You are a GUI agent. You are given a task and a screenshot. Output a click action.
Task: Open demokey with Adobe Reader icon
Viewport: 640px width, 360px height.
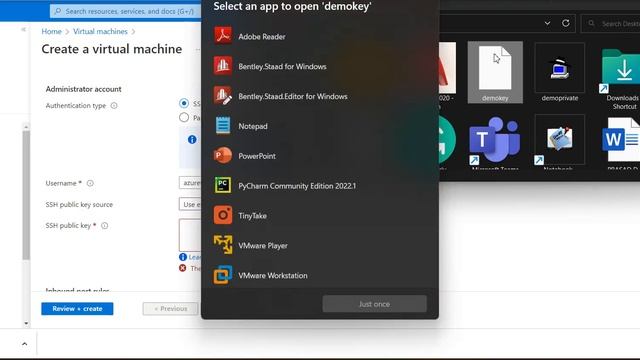tap(223, 36)
